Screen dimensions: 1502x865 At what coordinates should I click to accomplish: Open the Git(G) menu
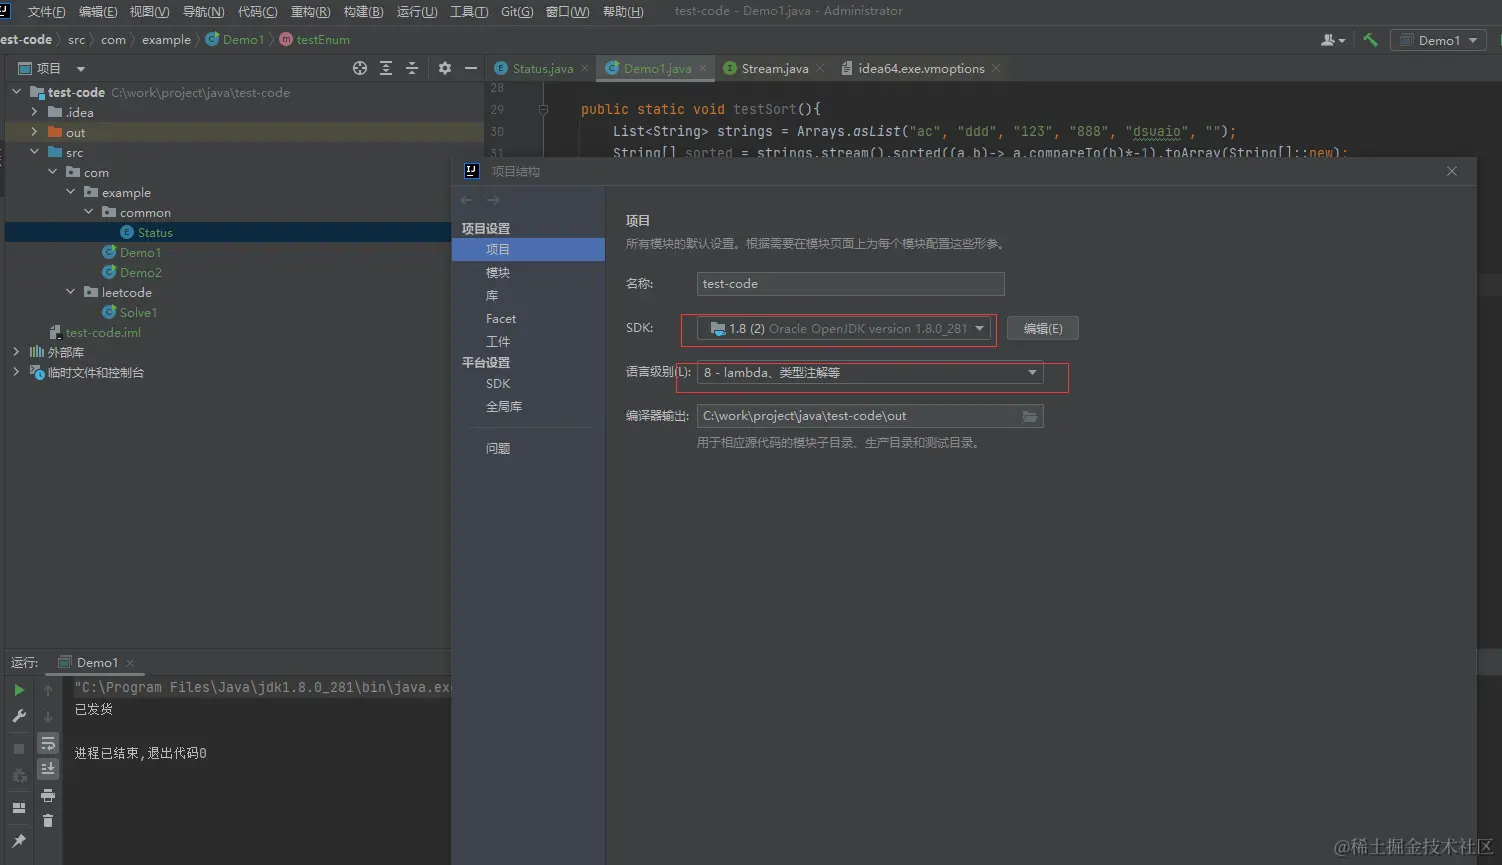pyautogui.click(x=517, y=11)
